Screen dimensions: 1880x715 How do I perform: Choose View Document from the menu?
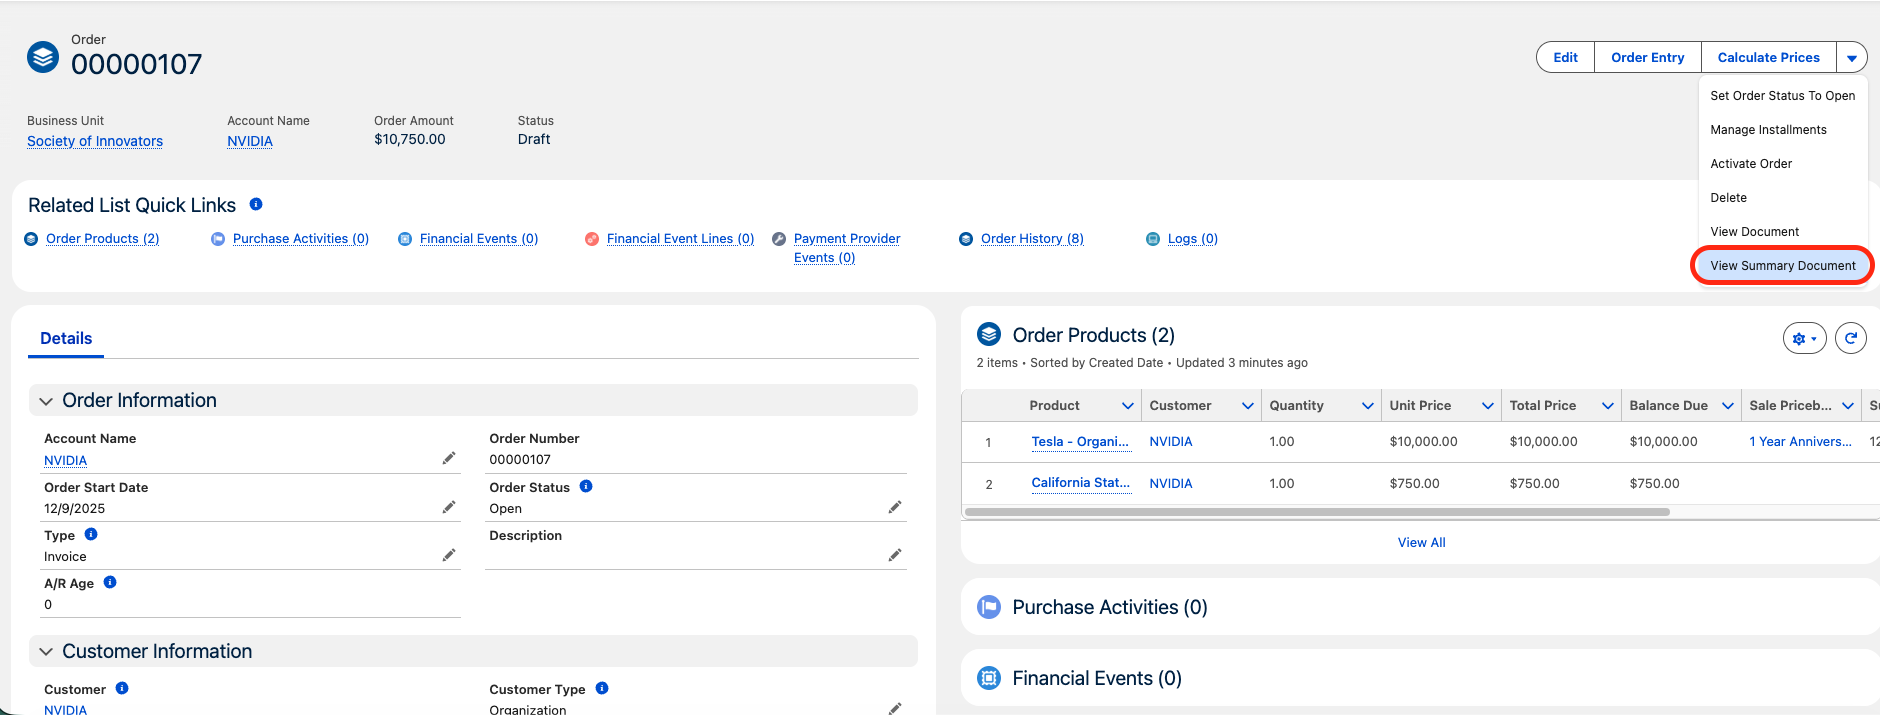click(x=1783, y=232)
